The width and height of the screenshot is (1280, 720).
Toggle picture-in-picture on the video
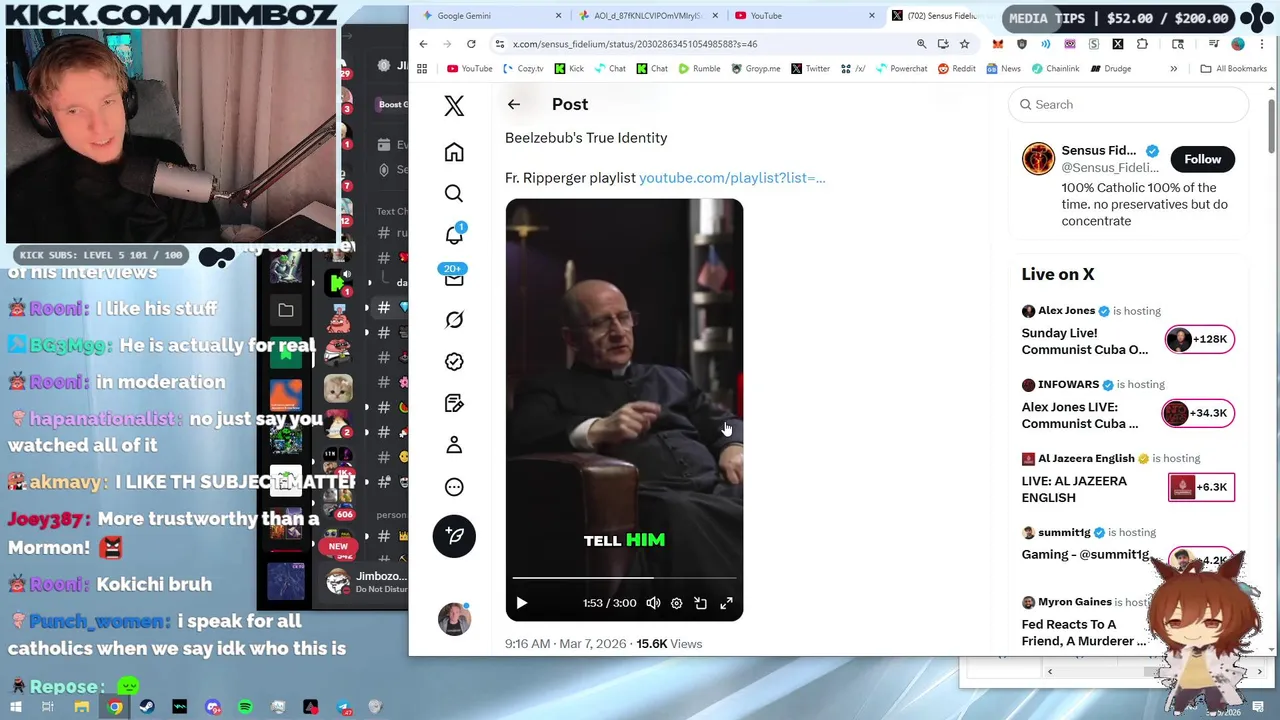point(701,603)
